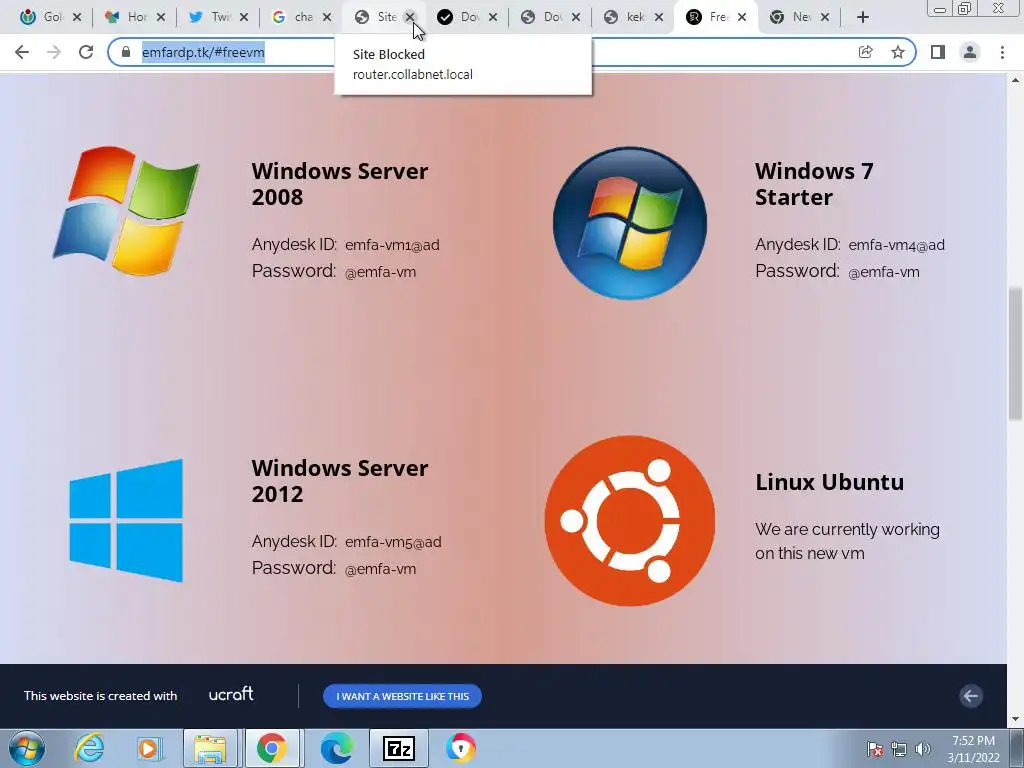Screen dimensions: 1024x768
Task: Click the Chrome taskbar icon
Action: (x=271, y=748)
